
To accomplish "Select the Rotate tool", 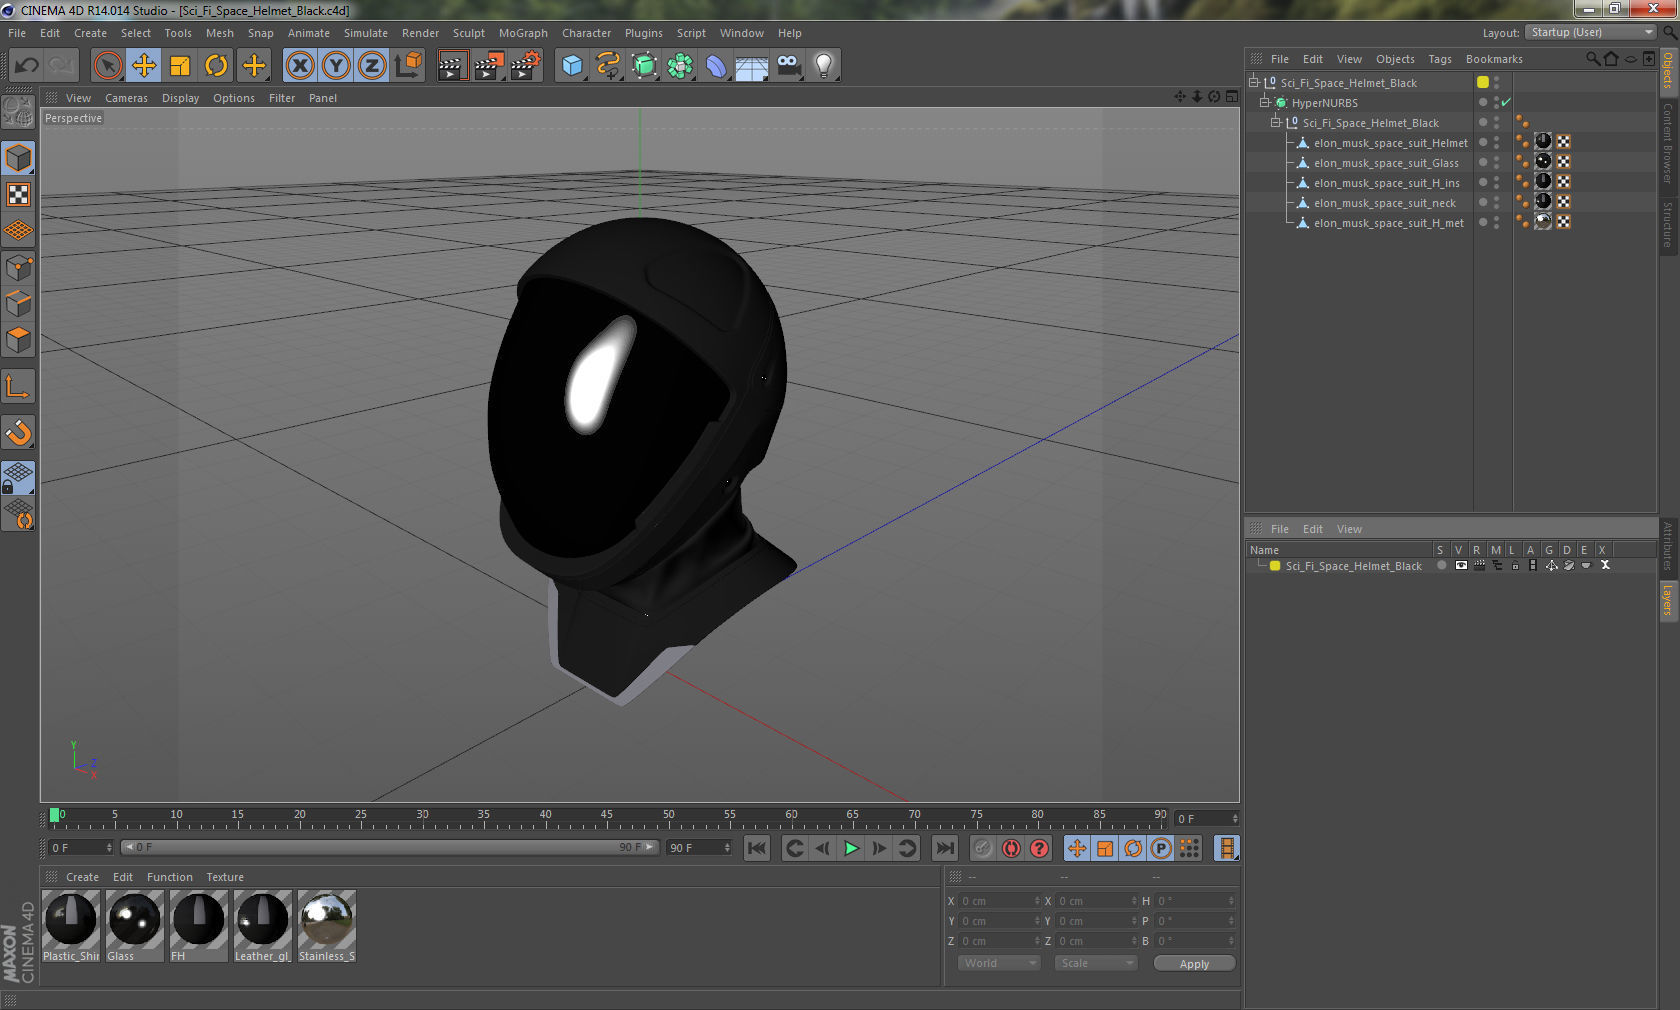I will tap(216, 66).
